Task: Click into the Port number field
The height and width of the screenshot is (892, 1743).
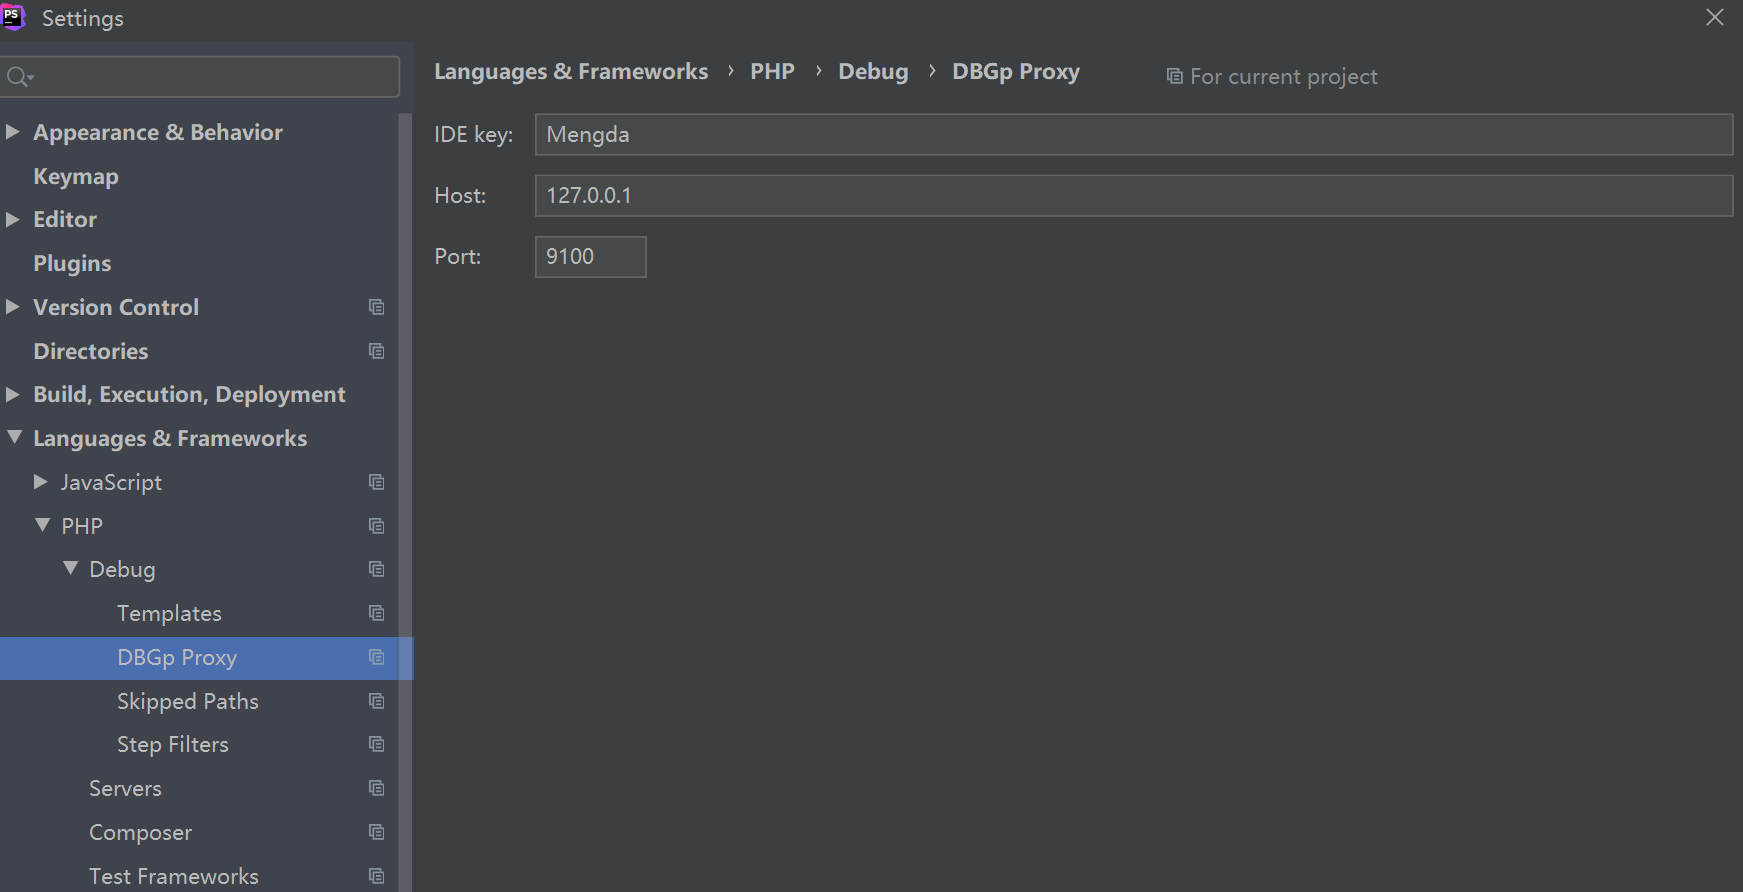Action: (x=590, y=257)
